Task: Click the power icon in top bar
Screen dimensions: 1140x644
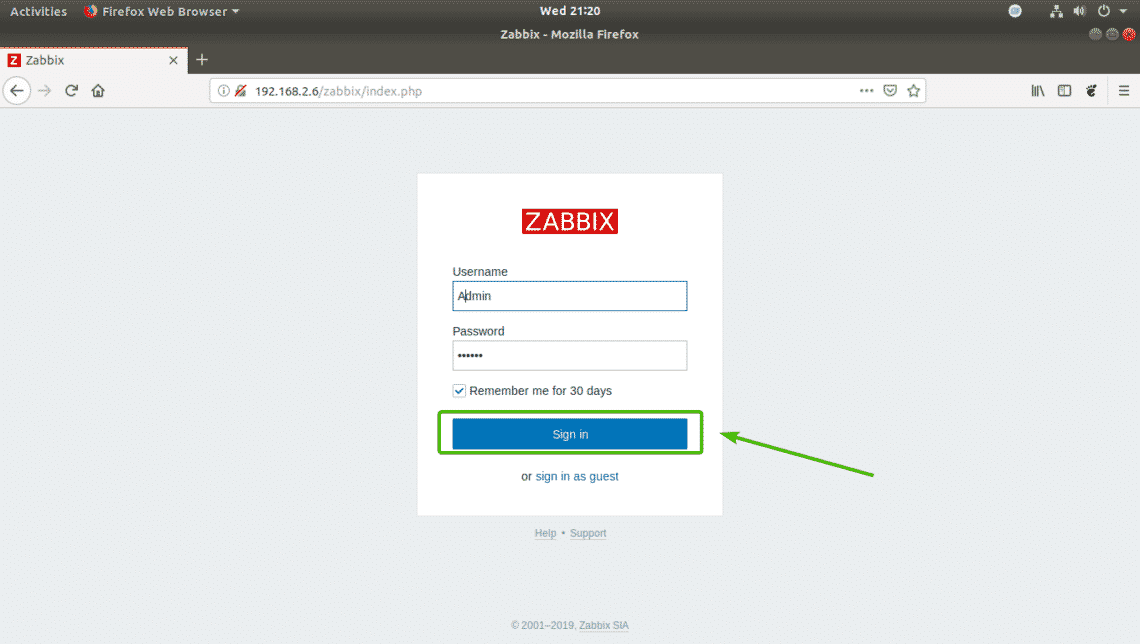Action: click(x=1104, y=11)
